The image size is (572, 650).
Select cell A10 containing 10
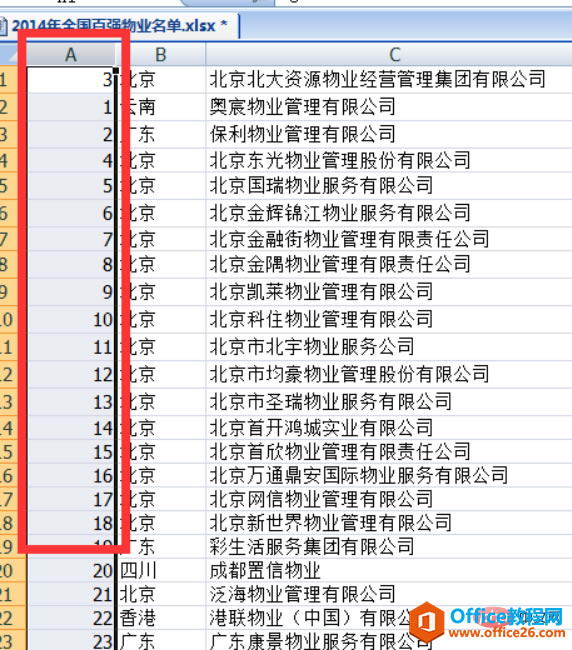pyautogui.click(x=71, y=320)
